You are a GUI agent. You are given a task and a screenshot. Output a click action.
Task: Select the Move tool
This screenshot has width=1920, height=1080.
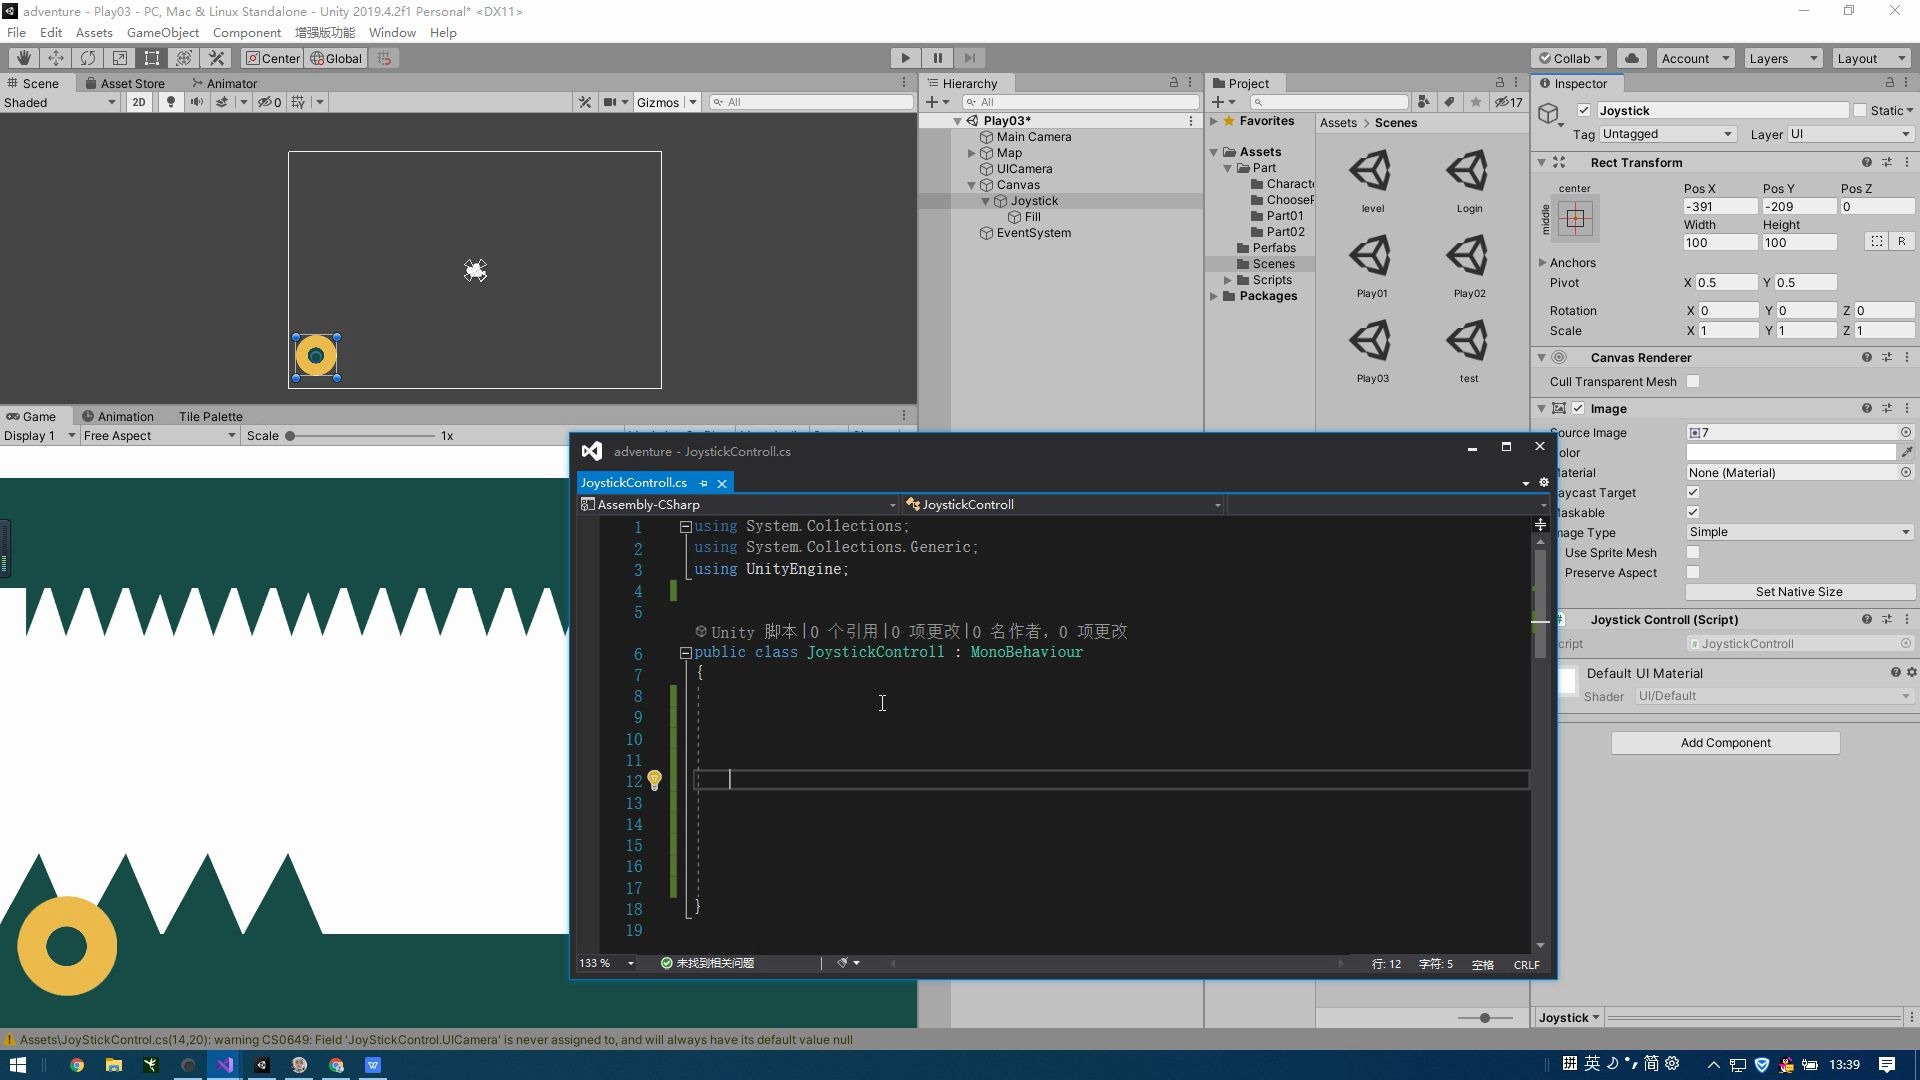pos(56,58)
